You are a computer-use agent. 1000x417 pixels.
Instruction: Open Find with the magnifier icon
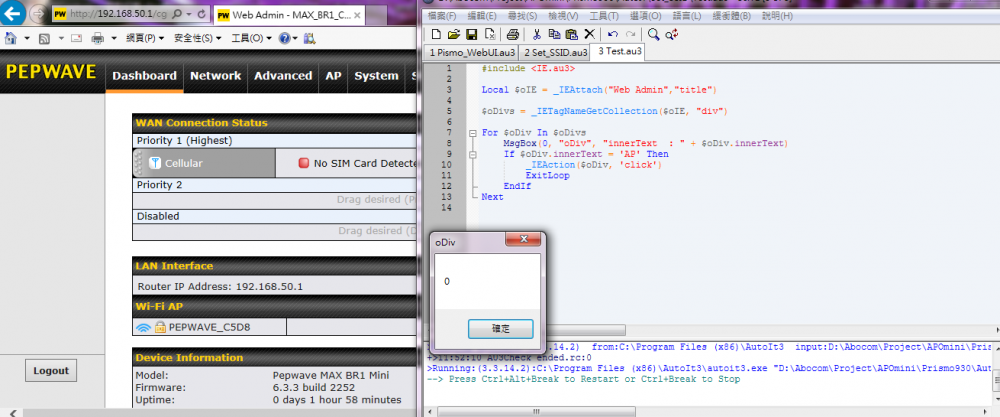tap(654, 34)
